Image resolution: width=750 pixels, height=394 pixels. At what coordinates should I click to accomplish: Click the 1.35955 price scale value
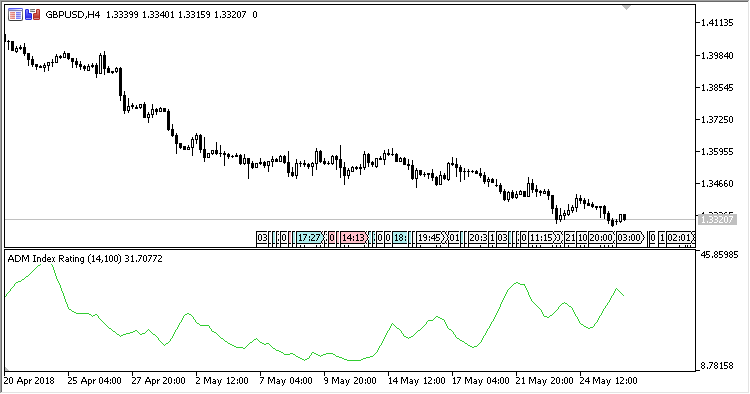click(x=717, y=152)
